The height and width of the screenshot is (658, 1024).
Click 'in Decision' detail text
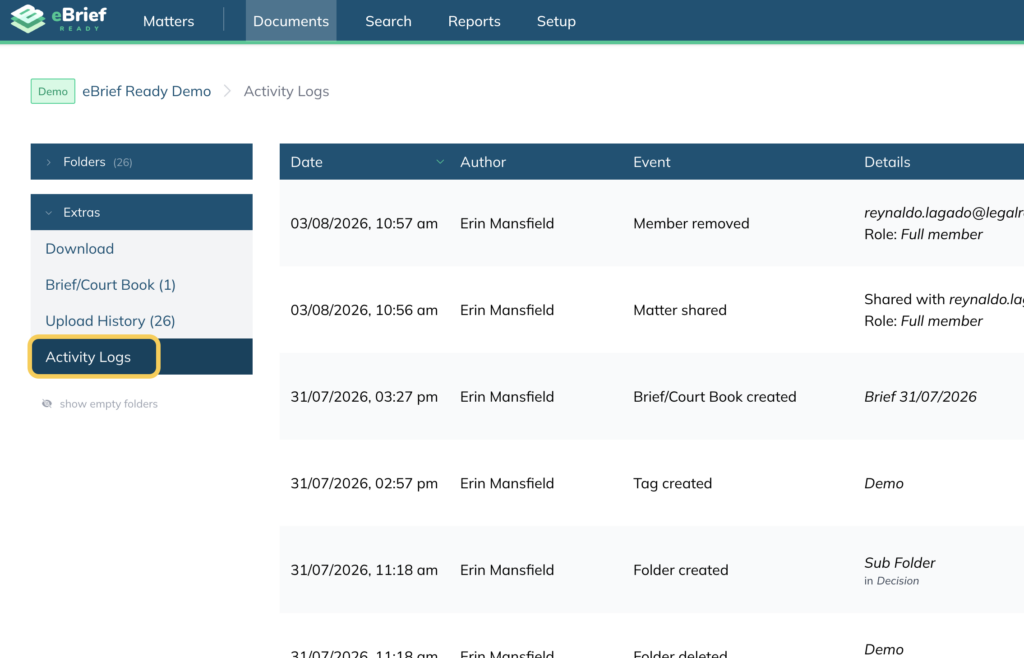(x=891, y=581)
